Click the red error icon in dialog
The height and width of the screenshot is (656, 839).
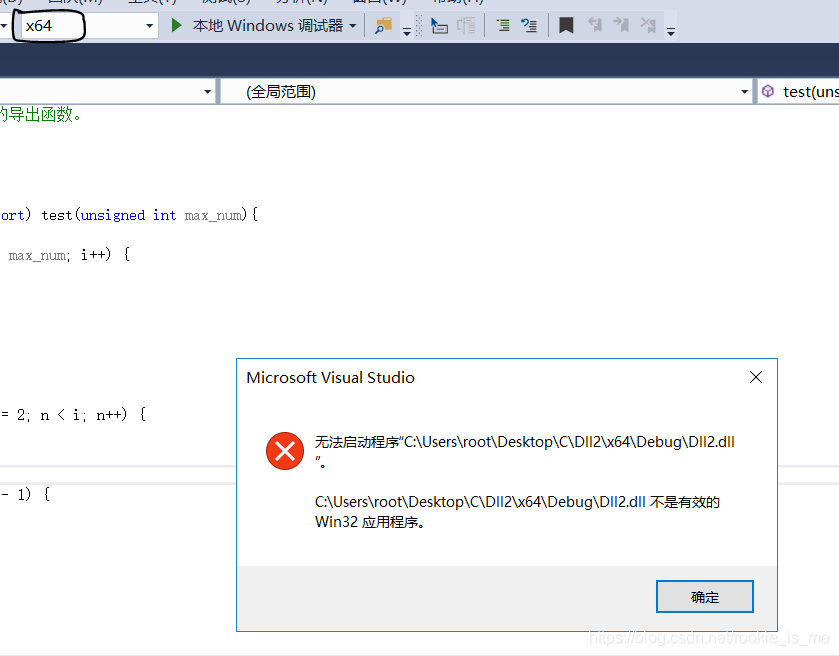pos(285,451)
